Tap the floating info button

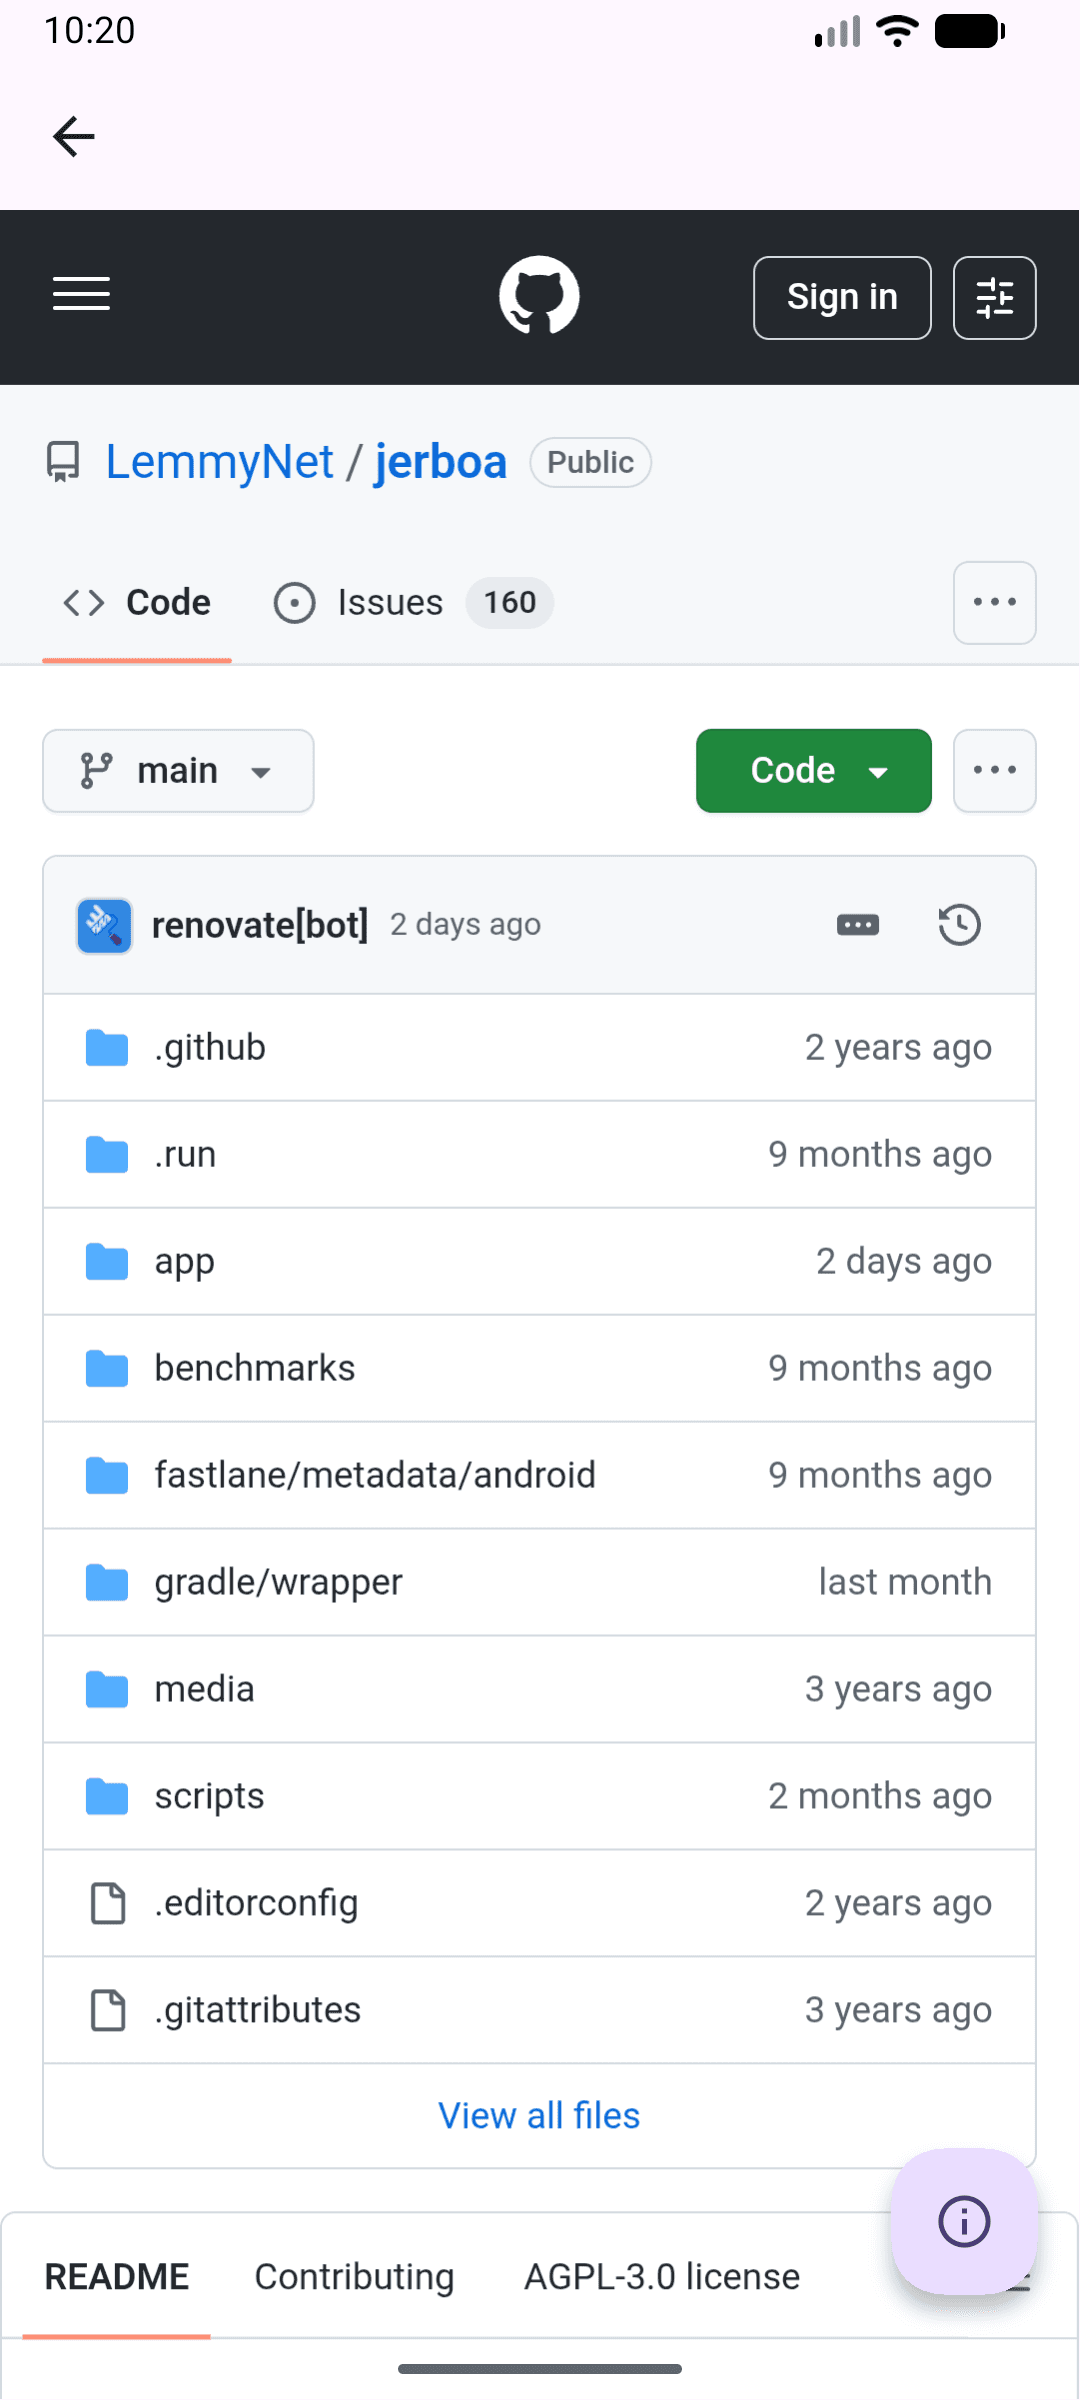pyautogui.click(x=964, y=2222)
